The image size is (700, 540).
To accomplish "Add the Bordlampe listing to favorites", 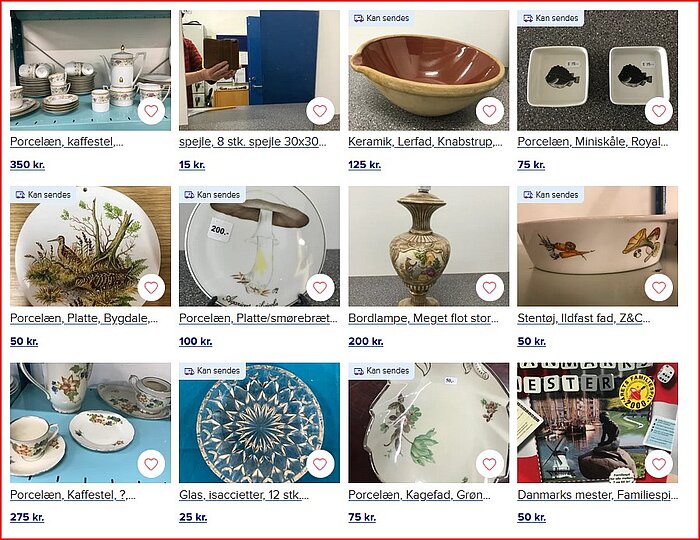I will 490,288.
